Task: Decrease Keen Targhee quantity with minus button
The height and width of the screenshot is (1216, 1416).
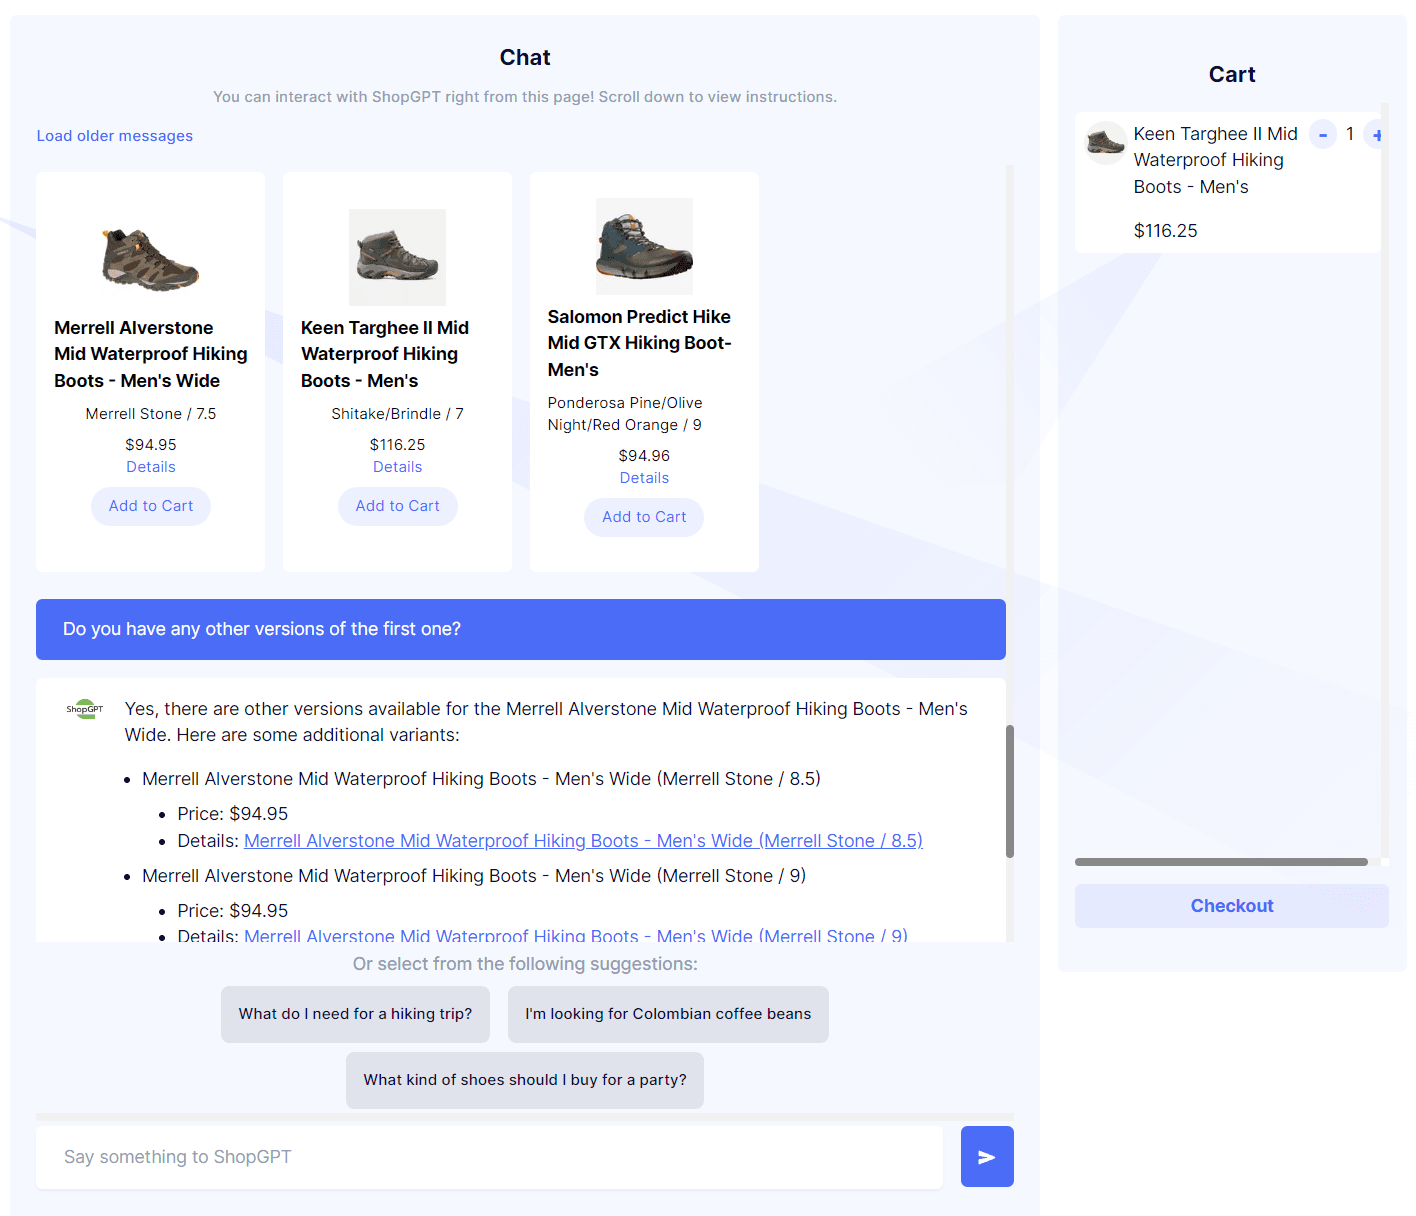Action: pos(1322,134)
